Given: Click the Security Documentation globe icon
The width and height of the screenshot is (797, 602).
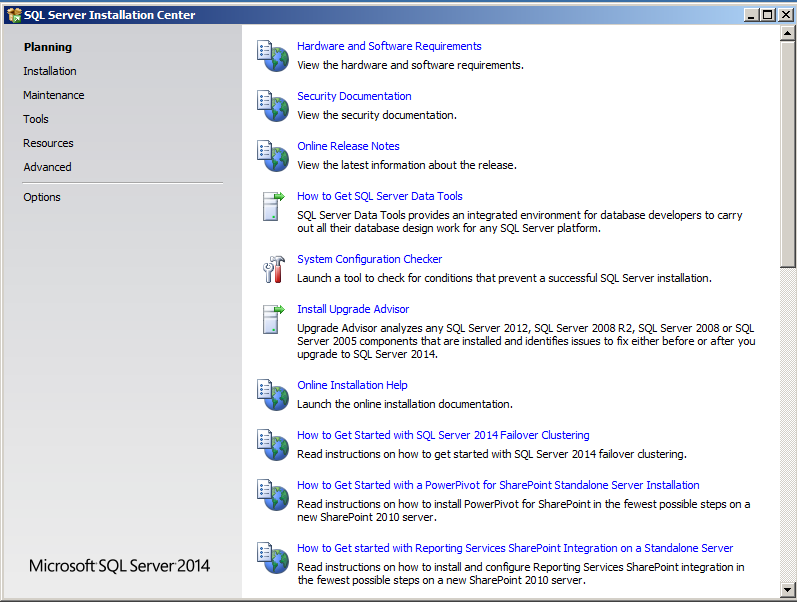Looking at the screenshot, I should [272, 106].
